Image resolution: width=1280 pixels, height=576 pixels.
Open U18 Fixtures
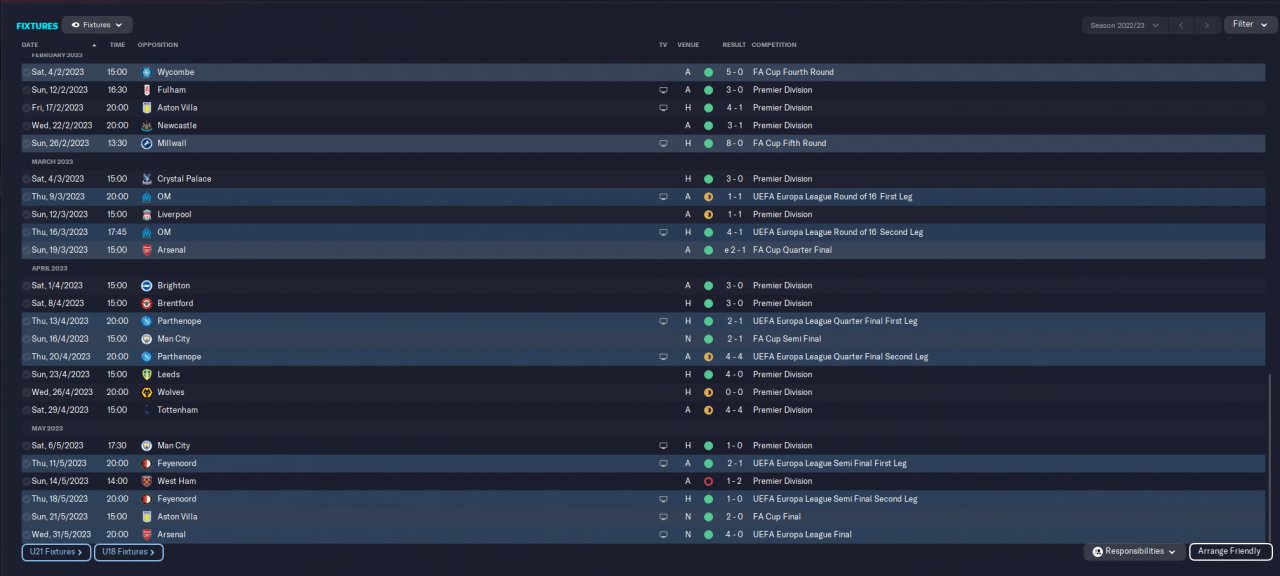[129, 552]
